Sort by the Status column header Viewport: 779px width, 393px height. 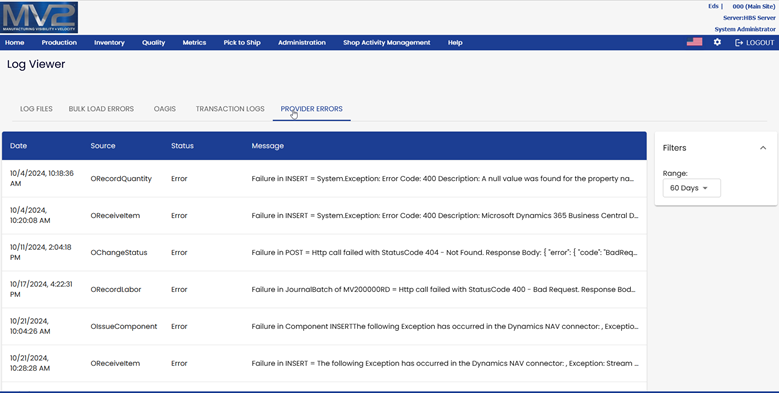(182, 146)
